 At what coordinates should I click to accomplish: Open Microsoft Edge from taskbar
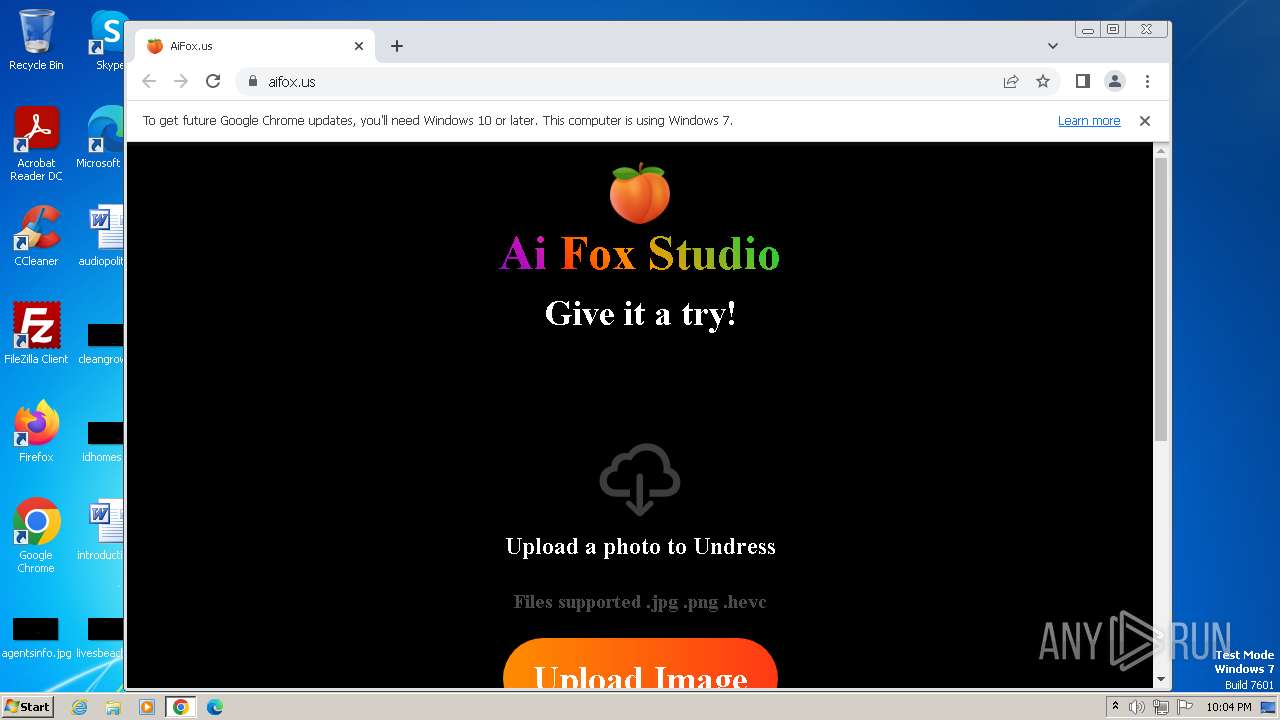(x=215, y=707)
